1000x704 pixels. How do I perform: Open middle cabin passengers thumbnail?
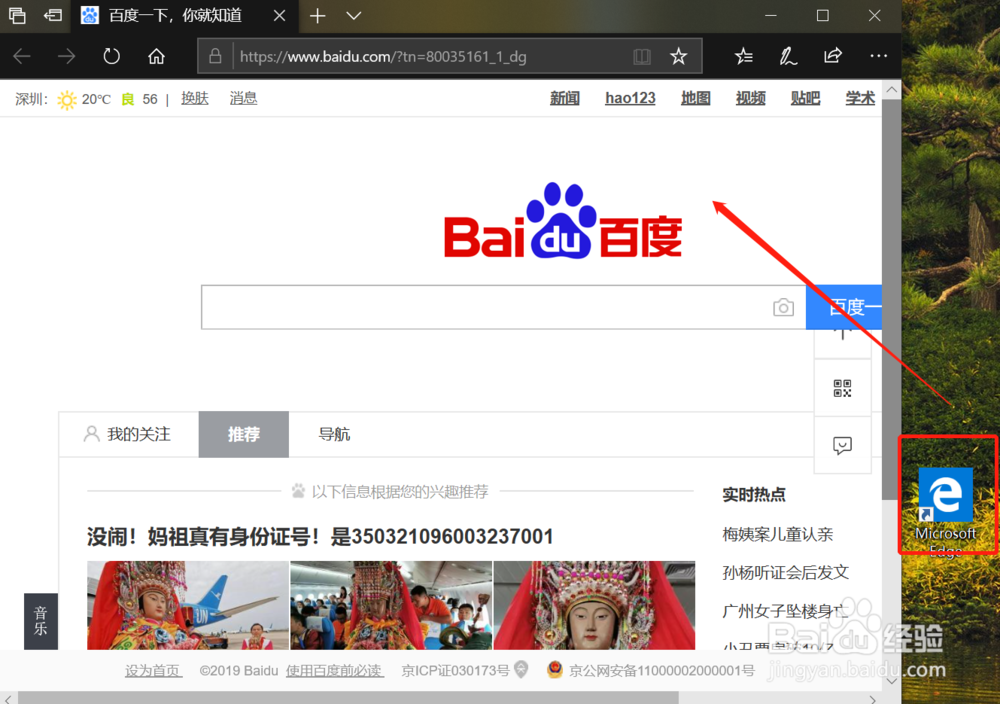391,605
